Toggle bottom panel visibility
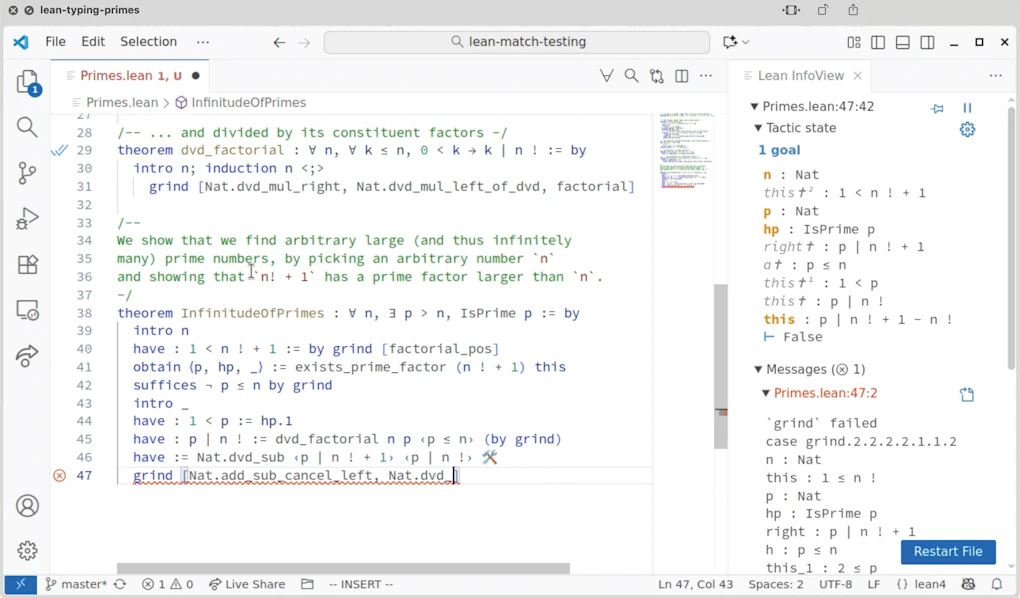 903,42
